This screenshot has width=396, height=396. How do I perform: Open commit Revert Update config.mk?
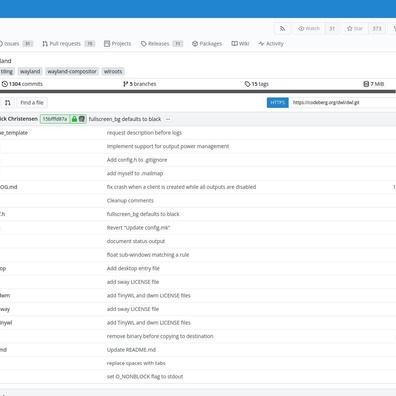coord(138,228)
